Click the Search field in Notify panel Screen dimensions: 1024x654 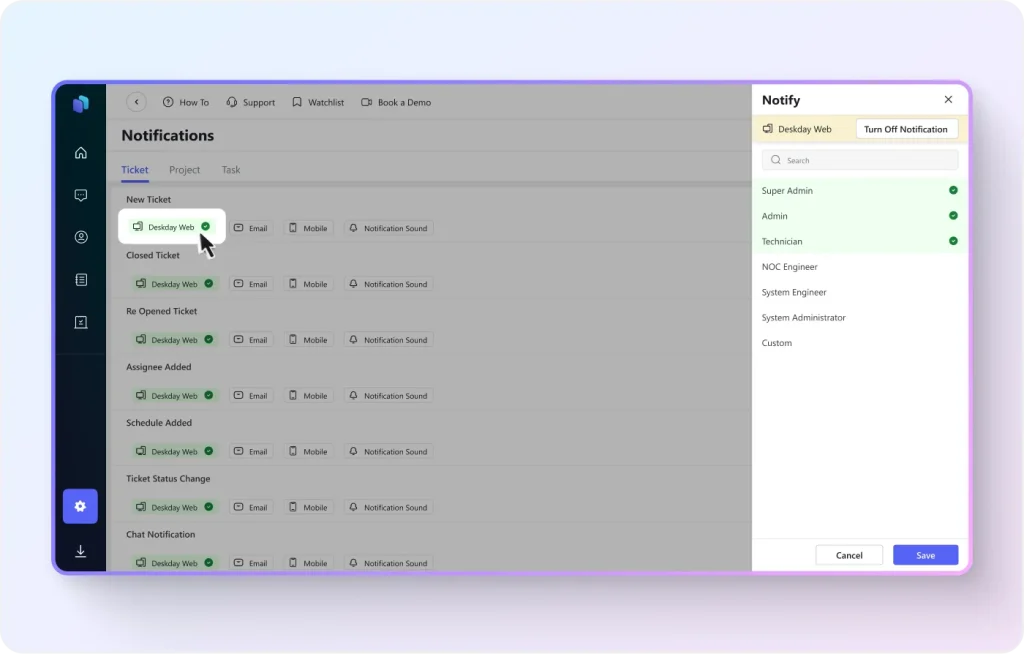860,160
